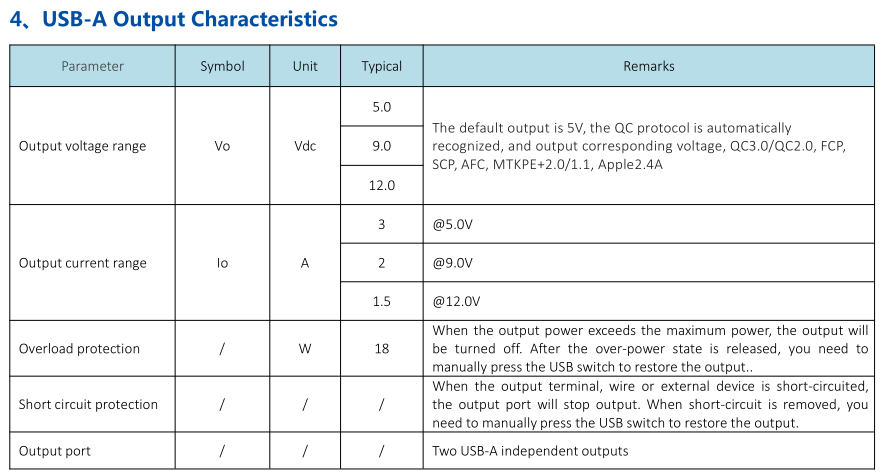Select the Parameter column header

coord(92,66)
